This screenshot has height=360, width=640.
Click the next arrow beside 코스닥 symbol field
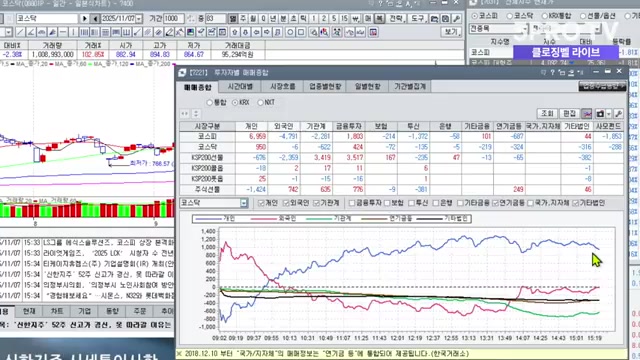click(84, 18)
